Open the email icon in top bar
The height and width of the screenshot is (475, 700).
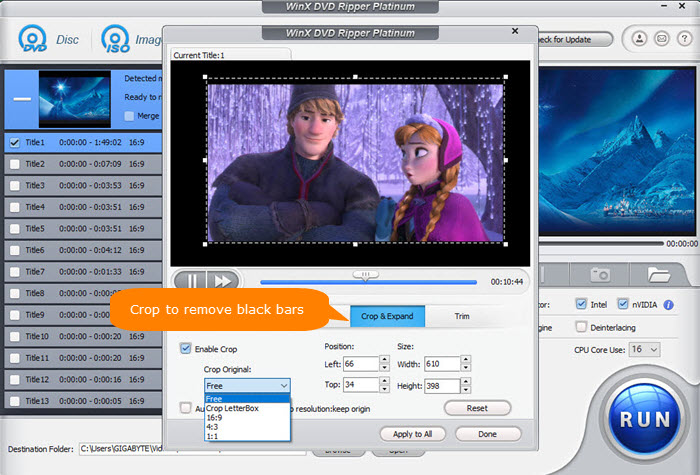click(662, 39)
